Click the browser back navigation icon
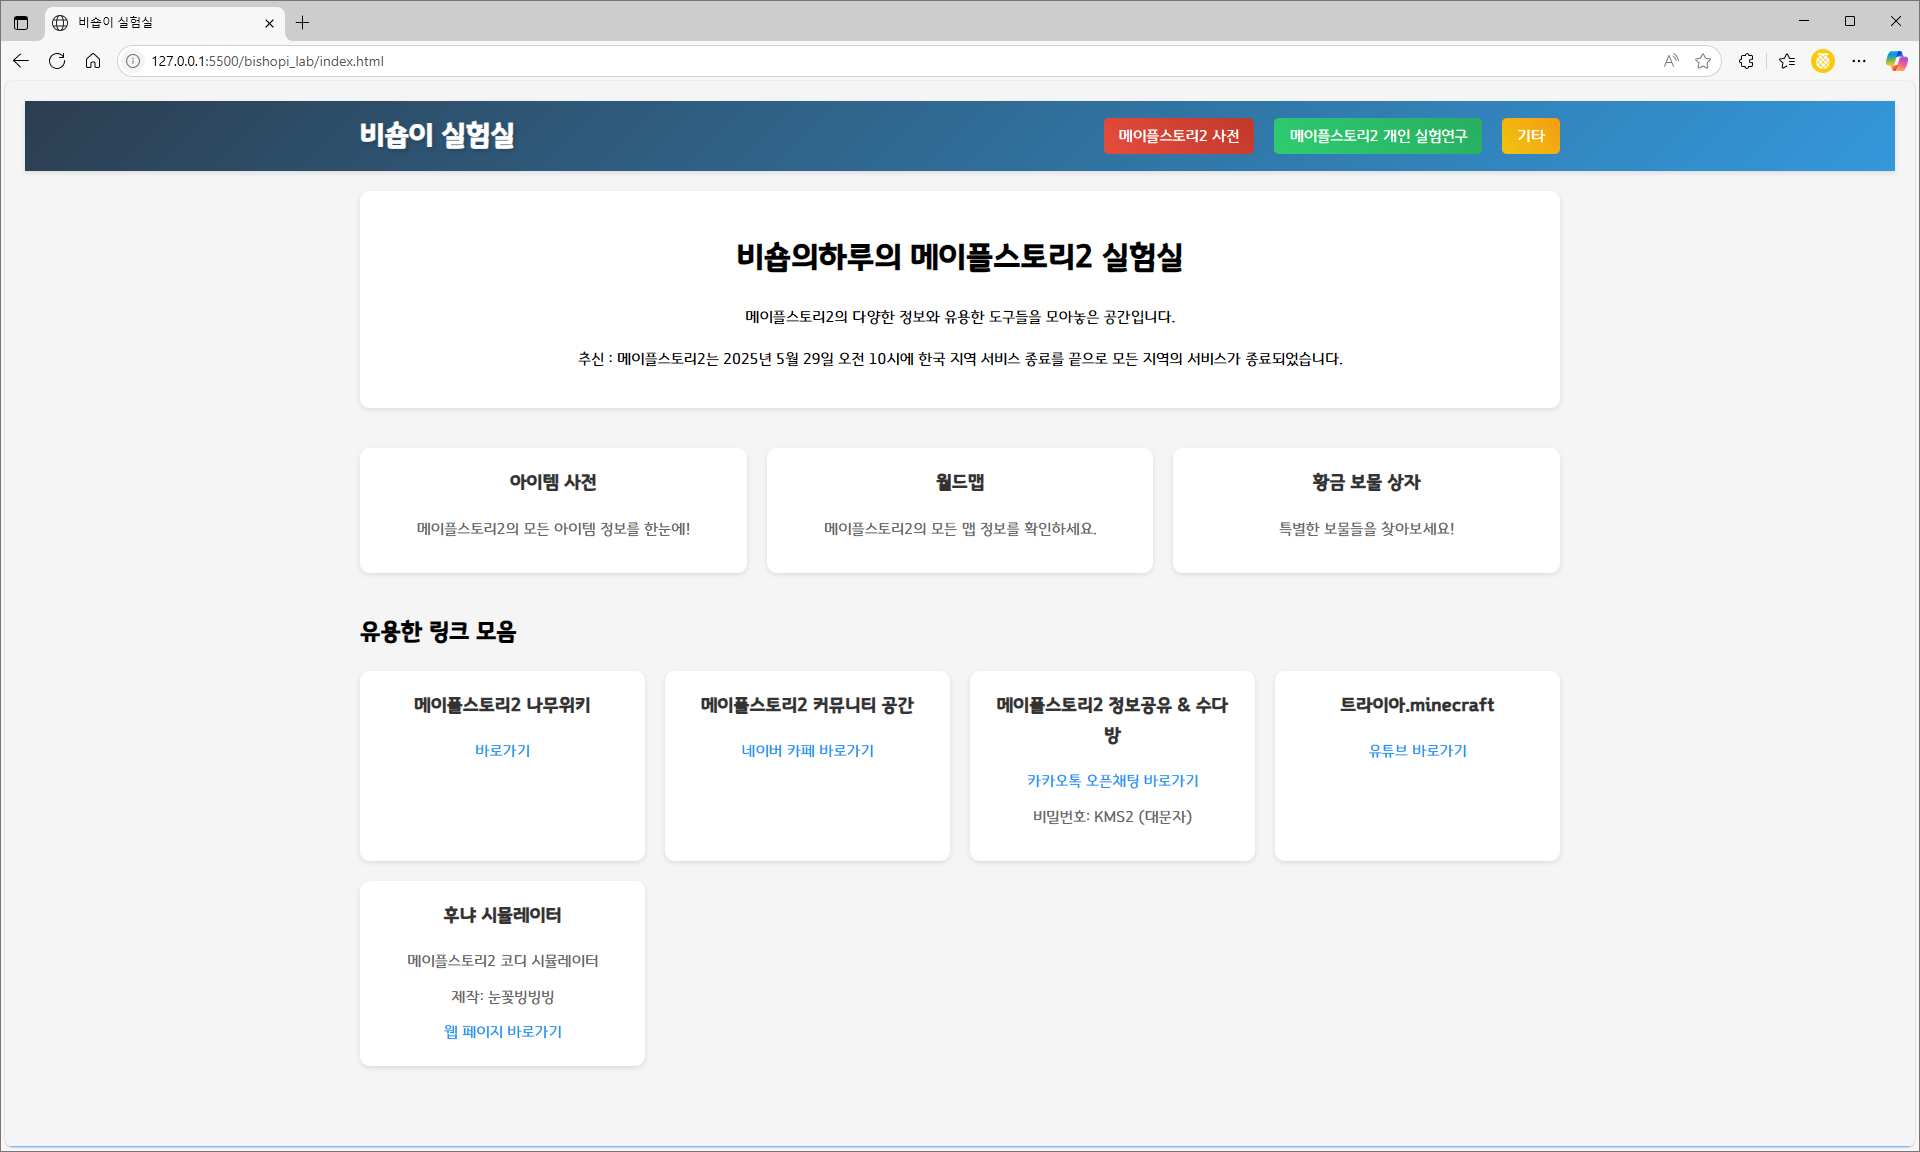Screen dimensions: 1920x1152 point(20,61)
